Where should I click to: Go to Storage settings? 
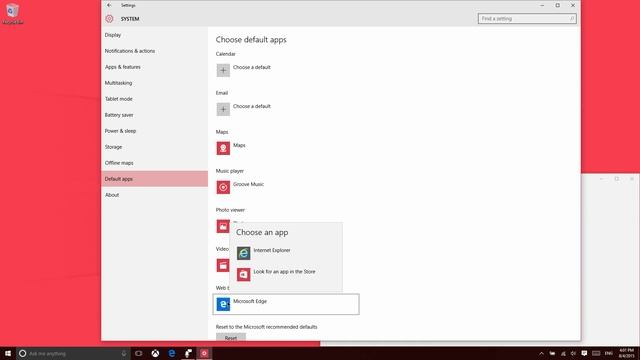coord(154,147)
